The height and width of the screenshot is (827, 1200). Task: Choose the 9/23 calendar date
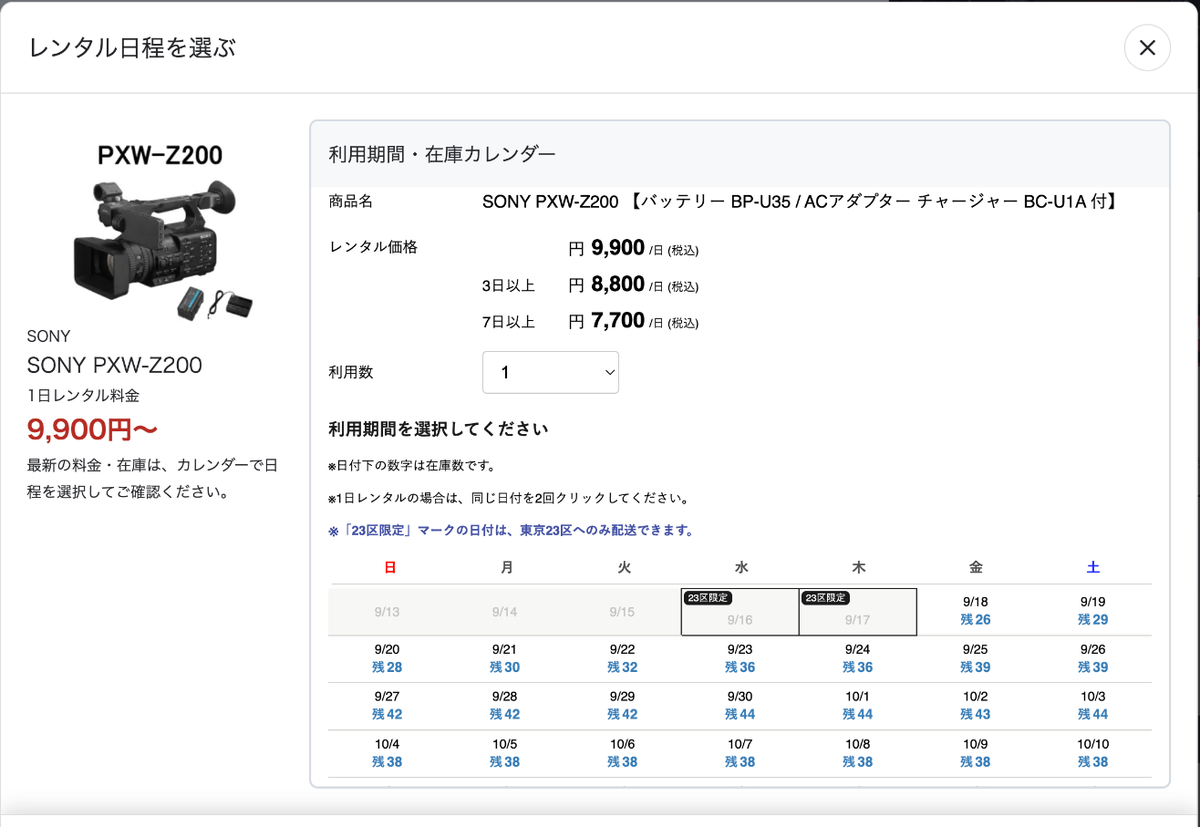(x=740, y=658)
